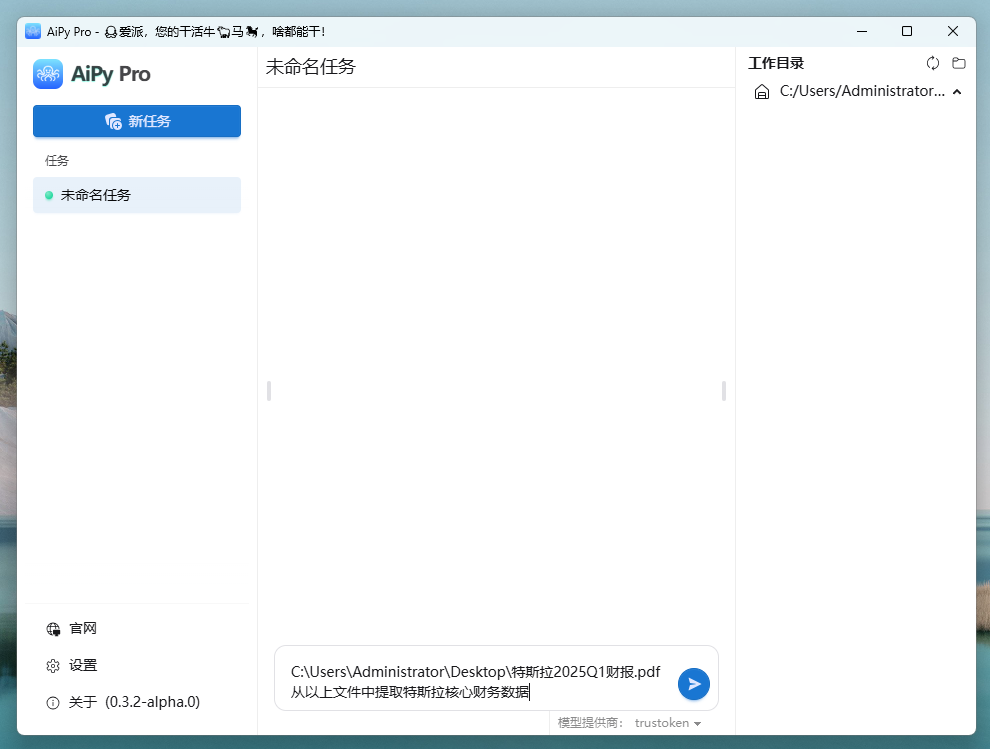This screenshot has height=749, width=990.
Task: Click the gear icon beside 设置
Action: [x=53, y=666]
